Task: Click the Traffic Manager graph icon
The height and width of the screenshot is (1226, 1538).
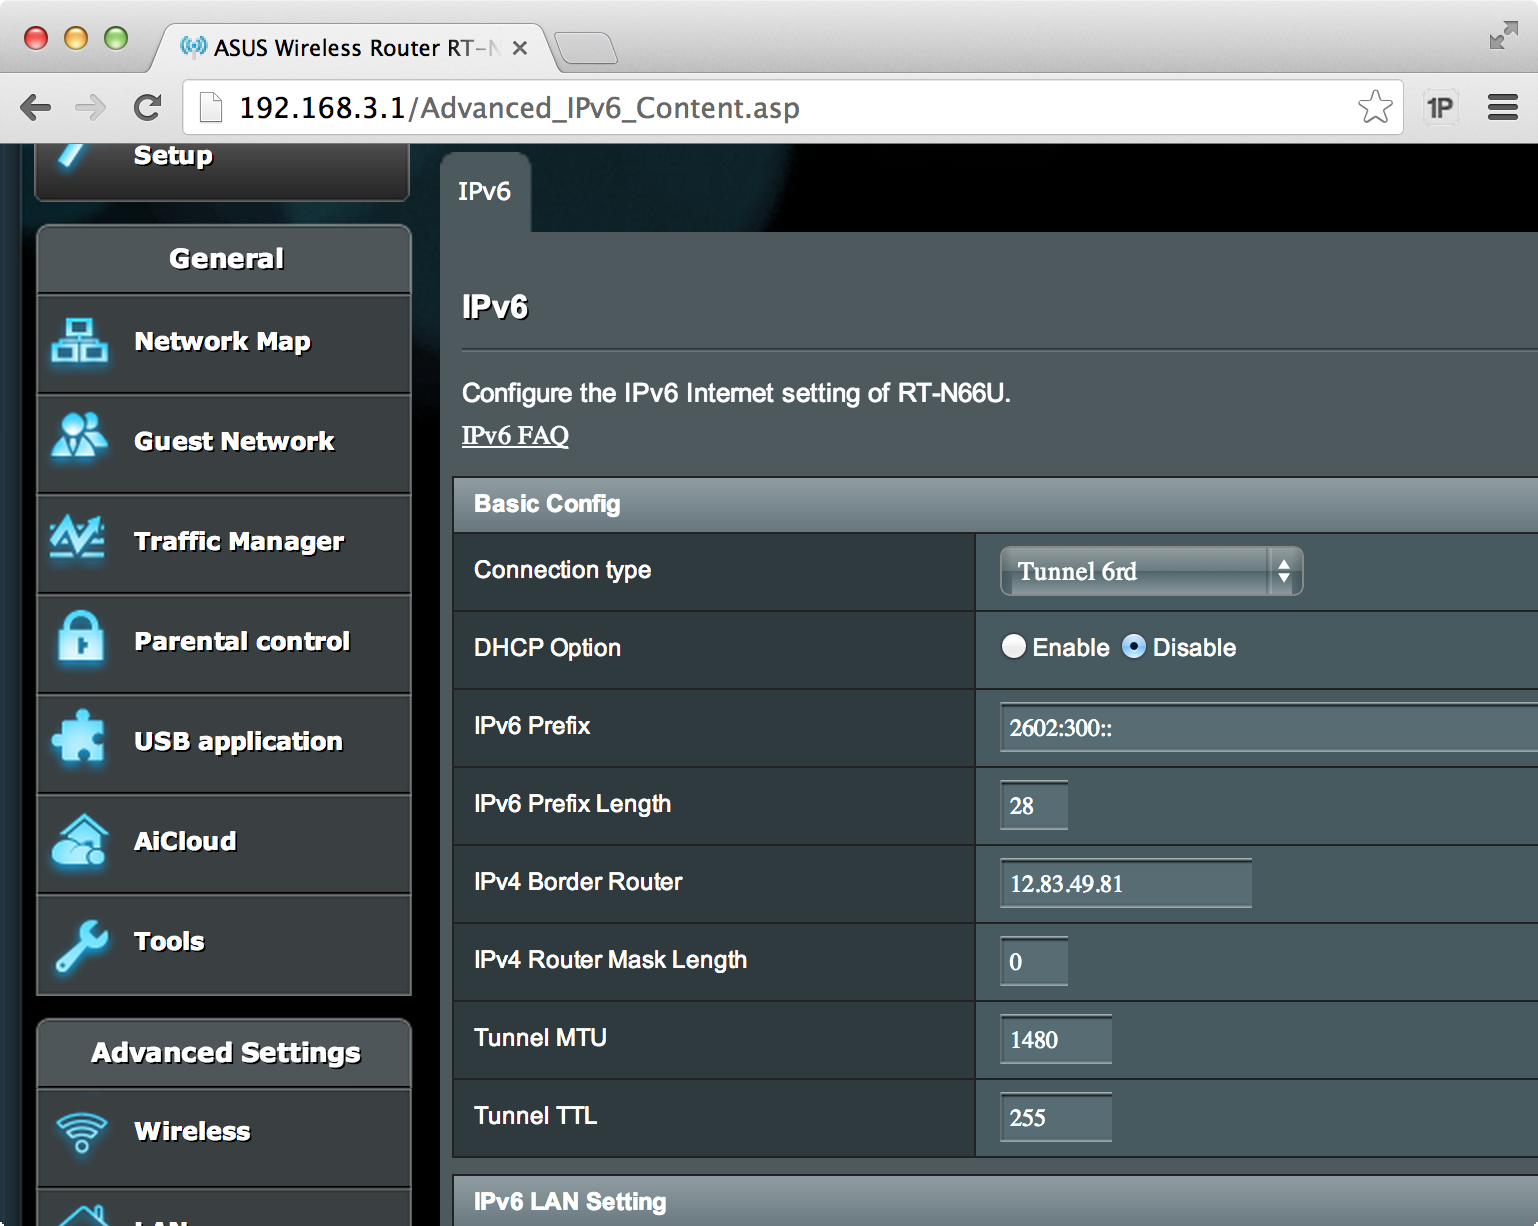Action: click(x=78, y=538)
